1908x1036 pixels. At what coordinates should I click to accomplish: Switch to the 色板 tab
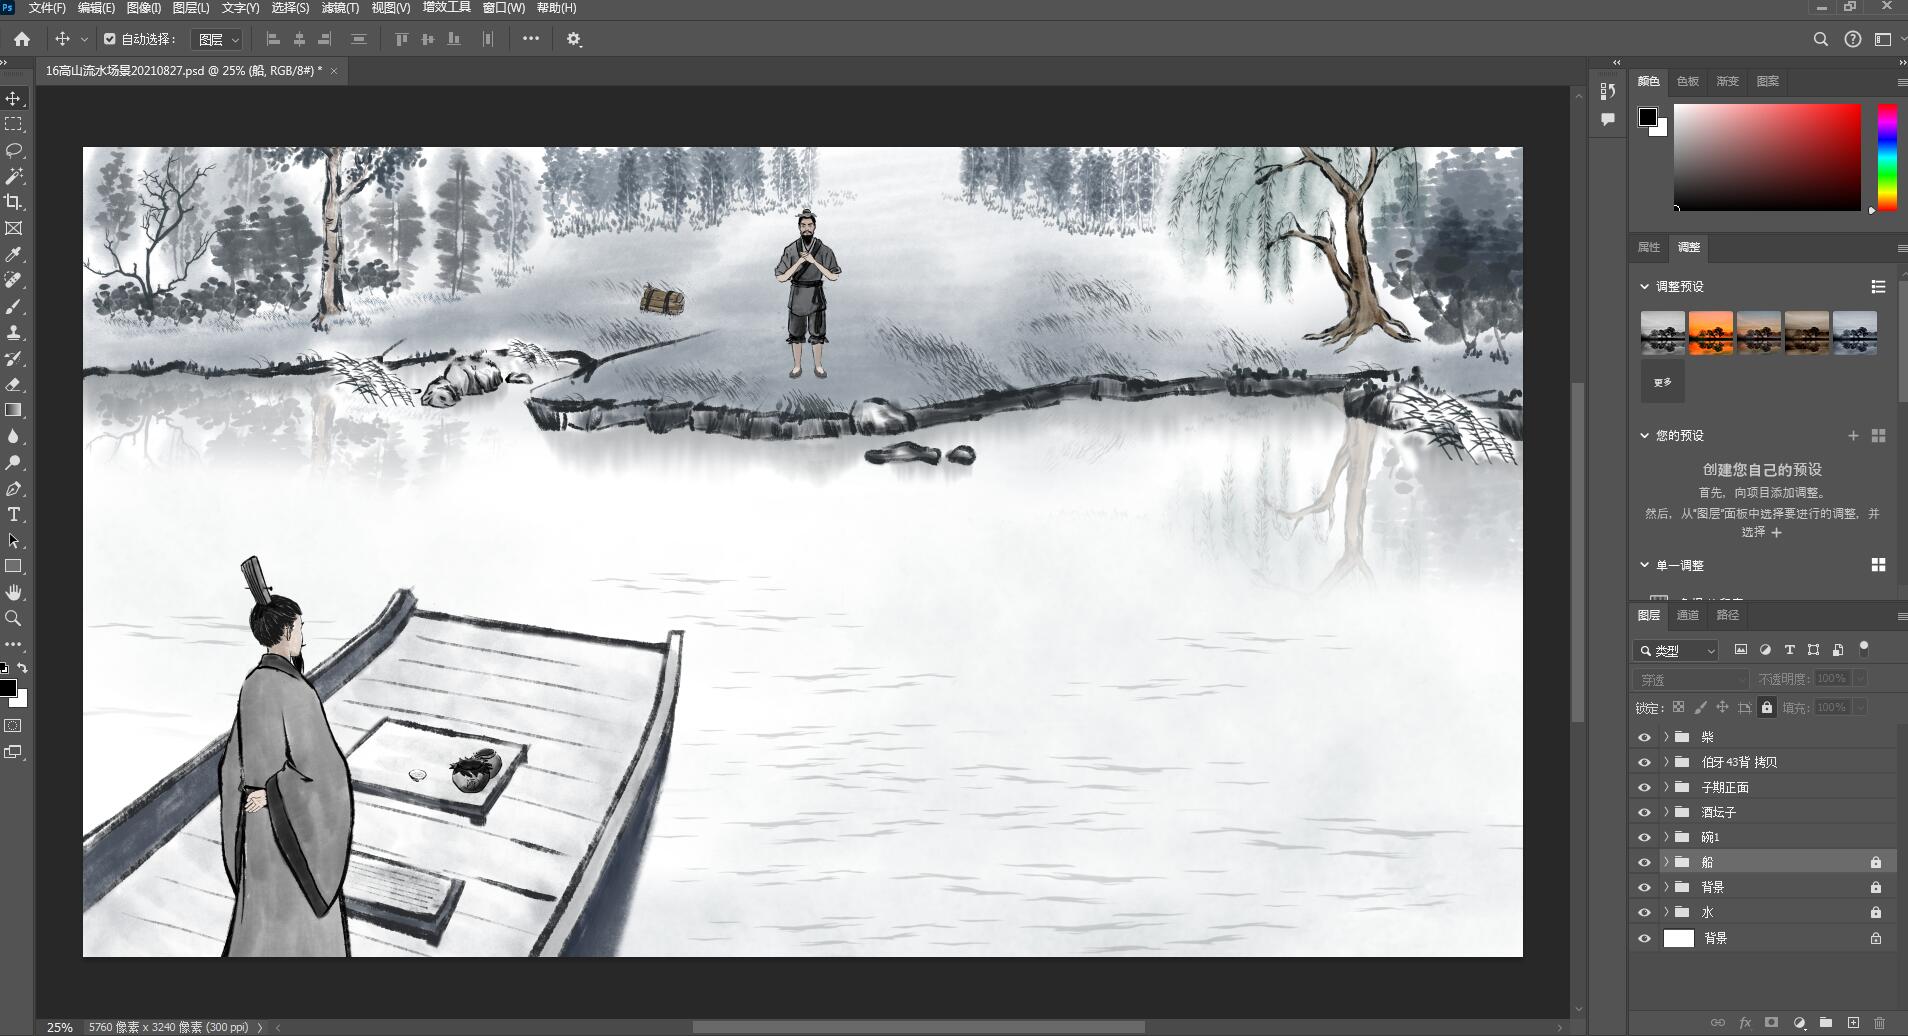point(1688,81)
